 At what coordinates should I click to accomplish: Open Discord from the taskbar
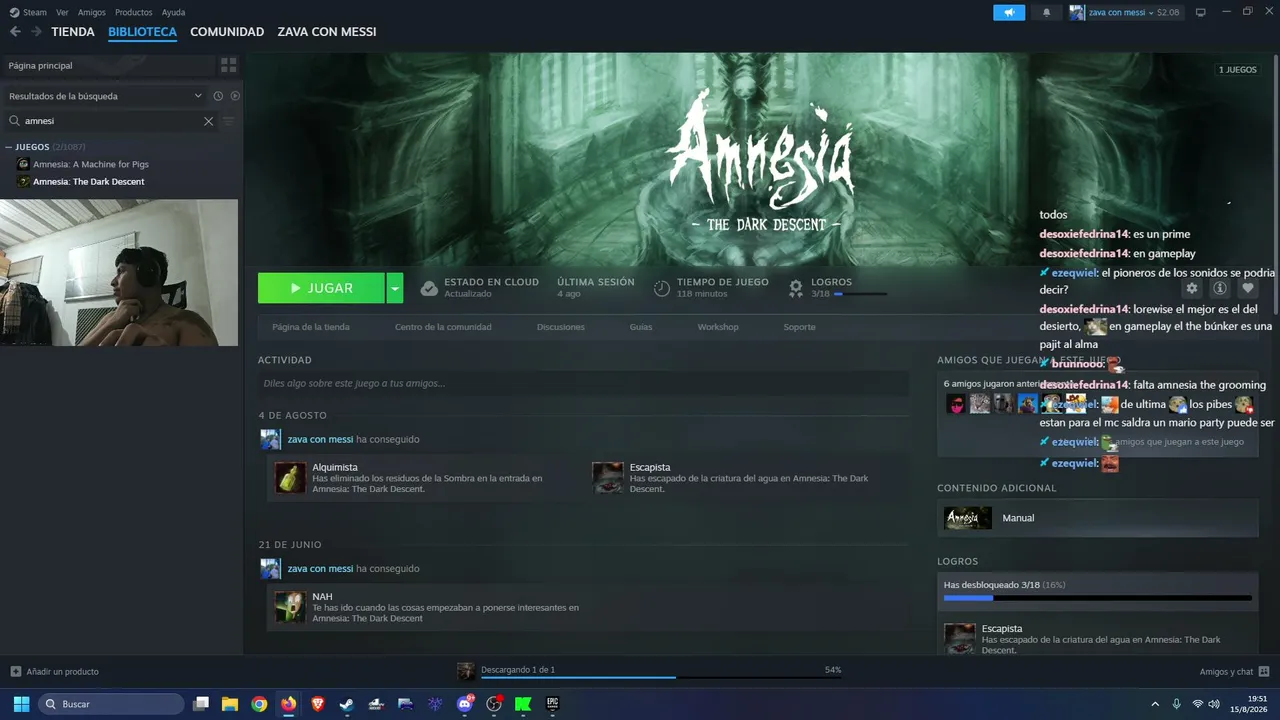464,704
